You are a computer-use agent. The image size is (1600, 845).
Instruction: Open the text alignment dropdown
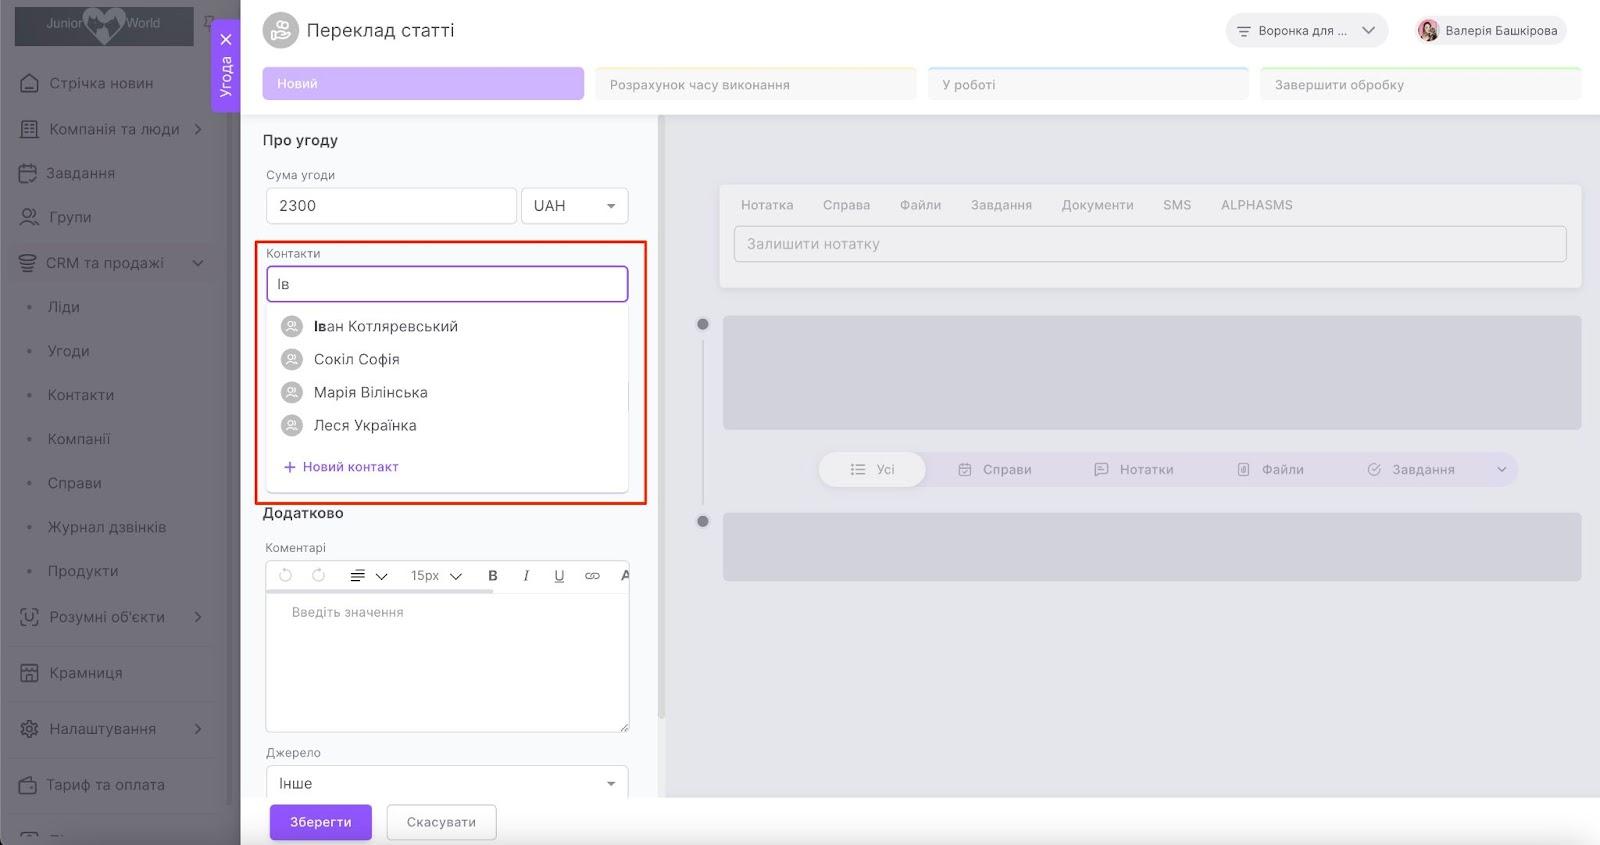[x=367, y=576]
